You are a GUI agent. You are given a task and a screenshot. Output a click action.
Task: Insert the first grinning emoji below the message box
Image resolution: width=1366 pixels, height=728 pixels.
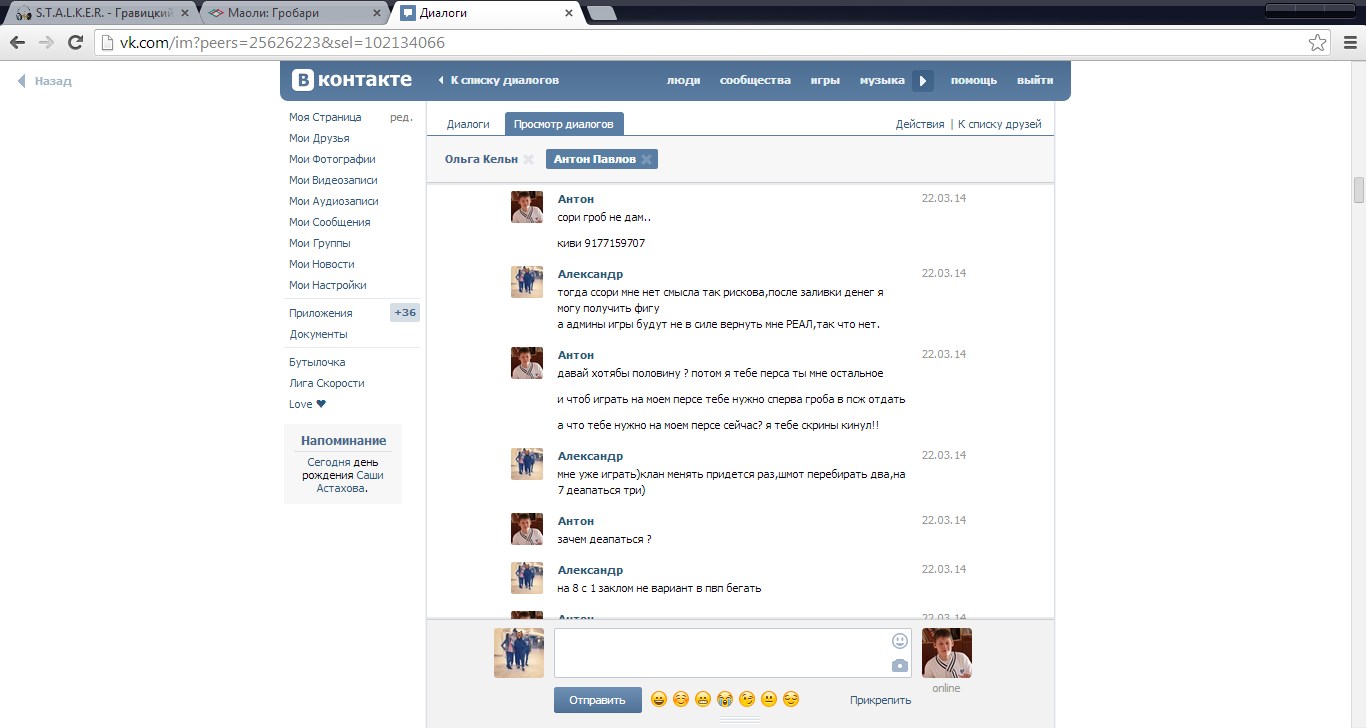coord(658,699)
